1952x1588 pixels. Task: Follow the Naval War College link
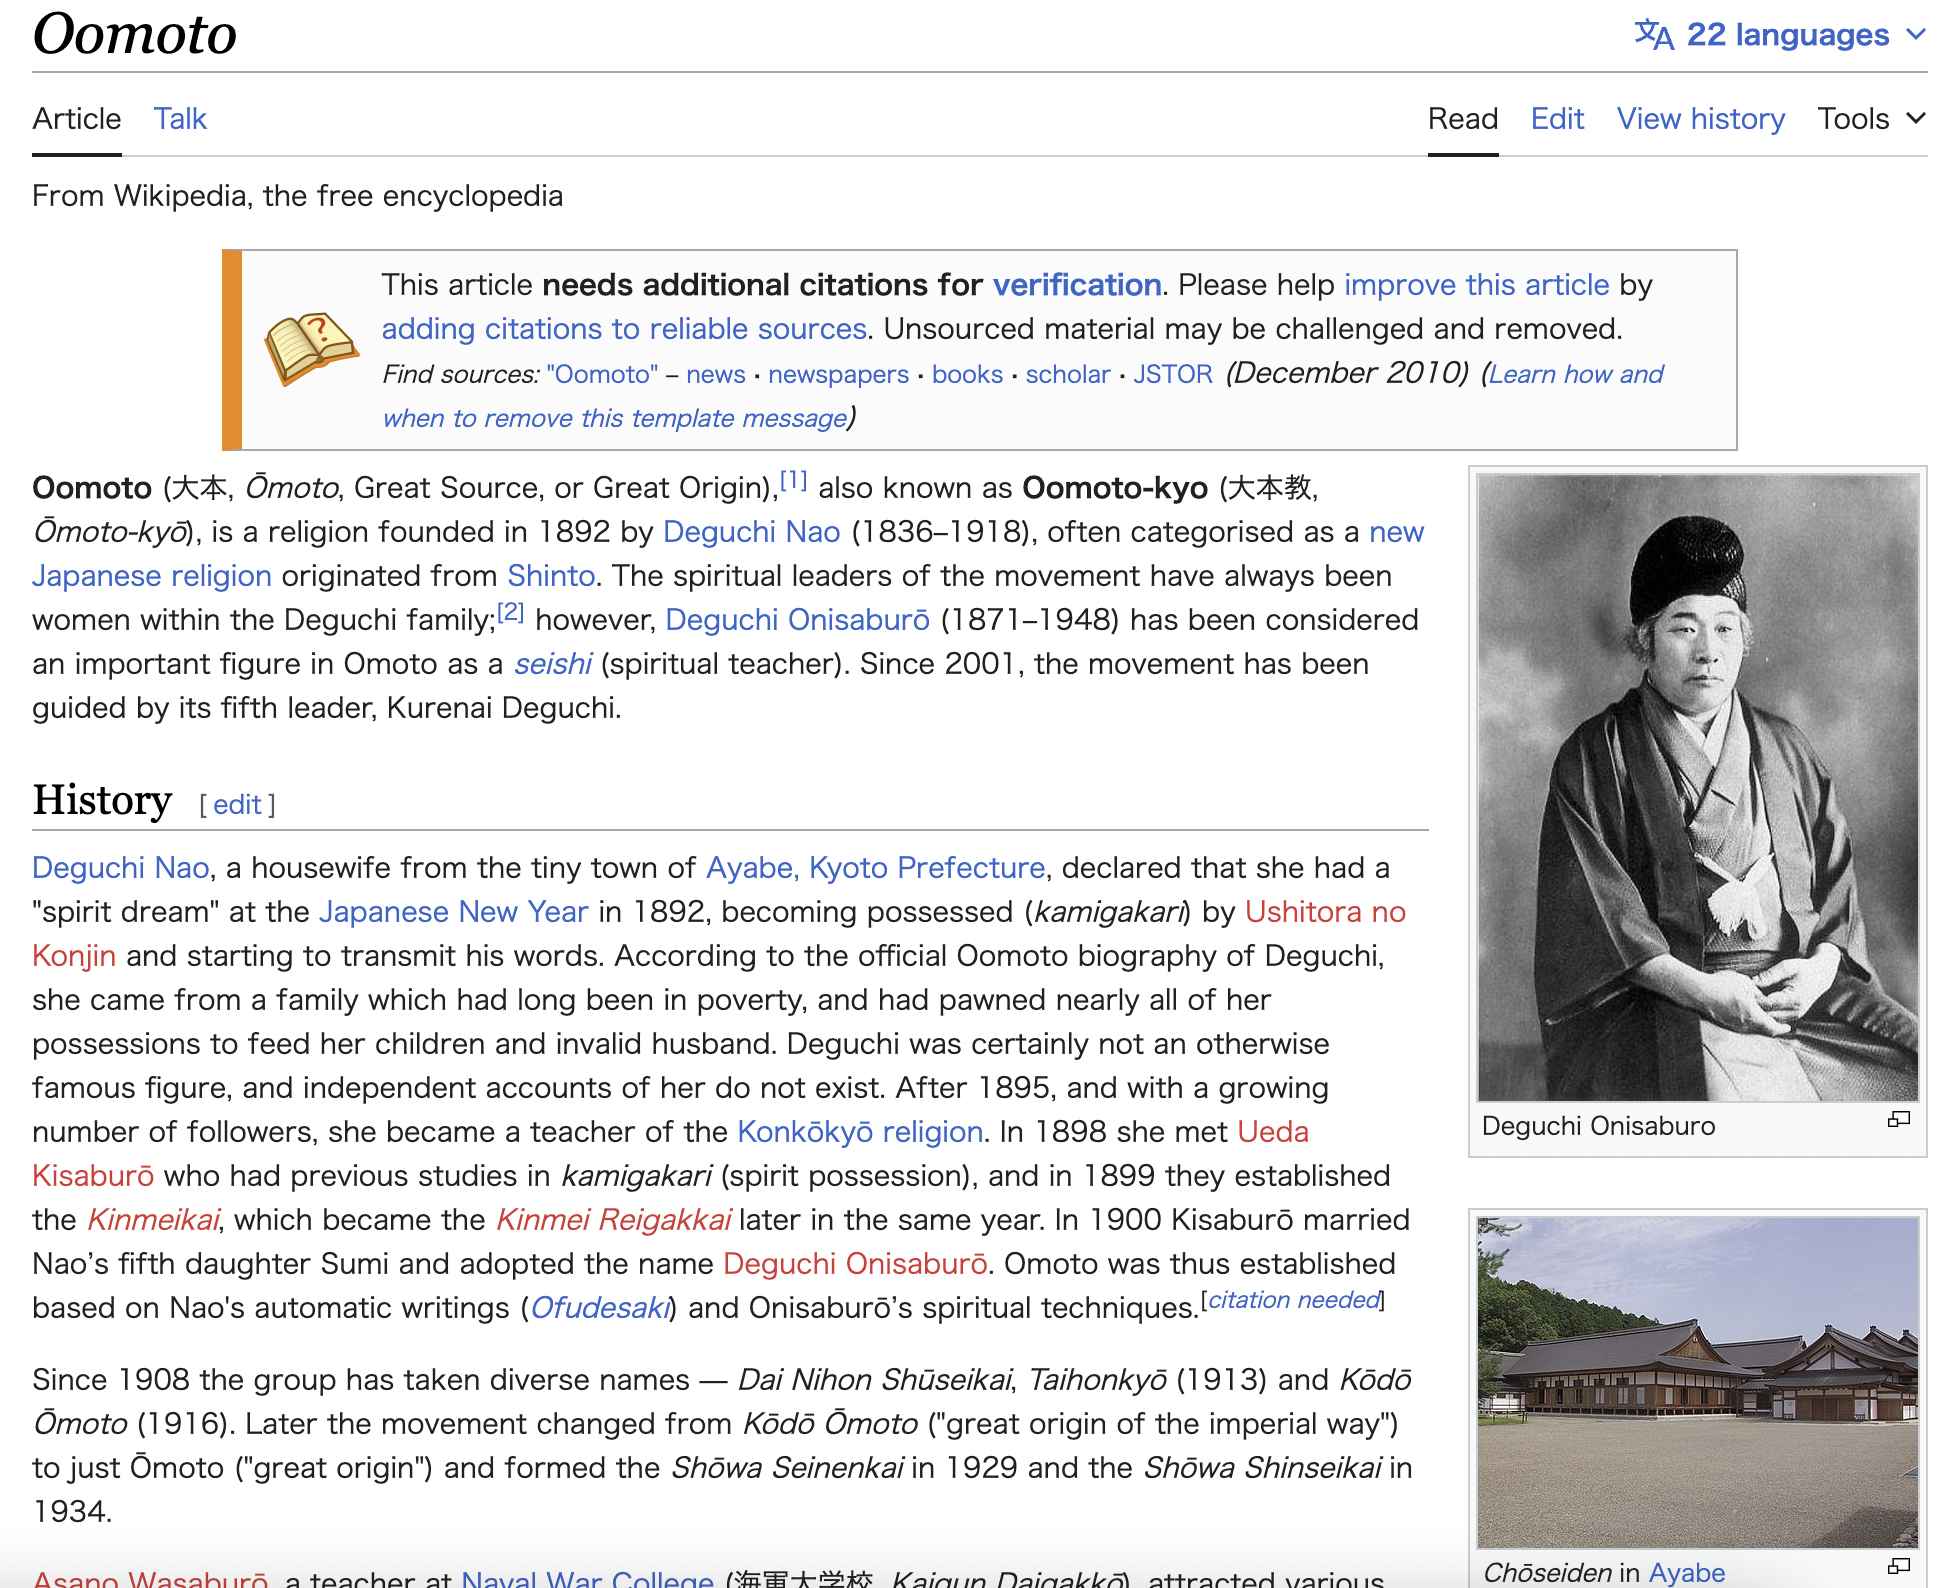(x=587, y=1579)
